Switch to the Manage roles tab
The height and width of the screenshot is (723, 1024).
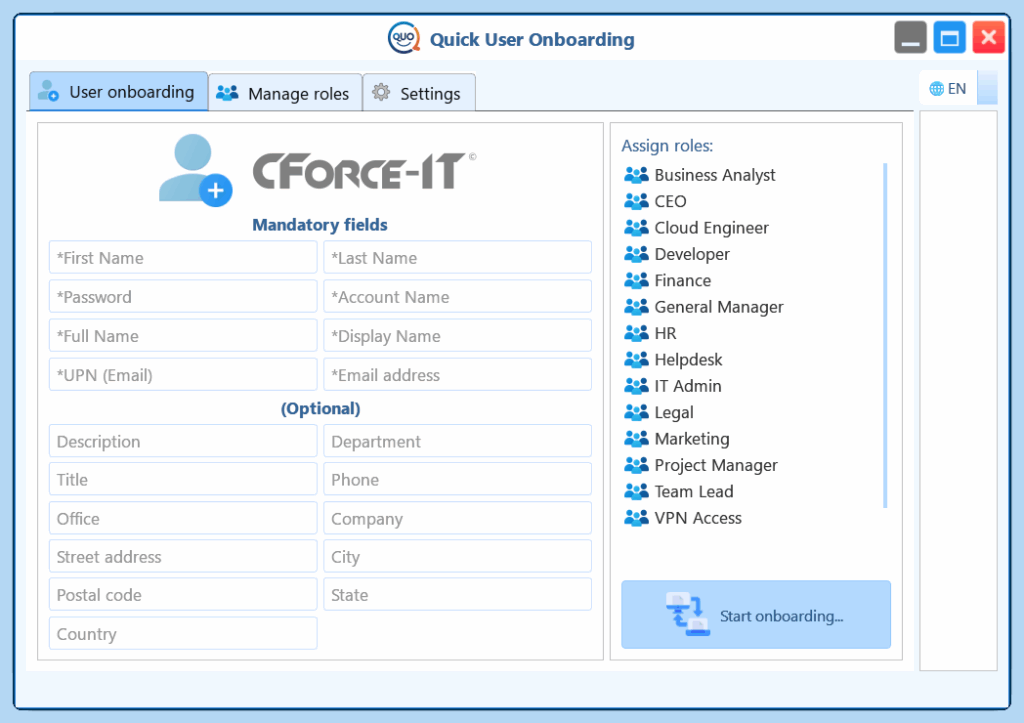pyautogui.click(x=284, y=94)
